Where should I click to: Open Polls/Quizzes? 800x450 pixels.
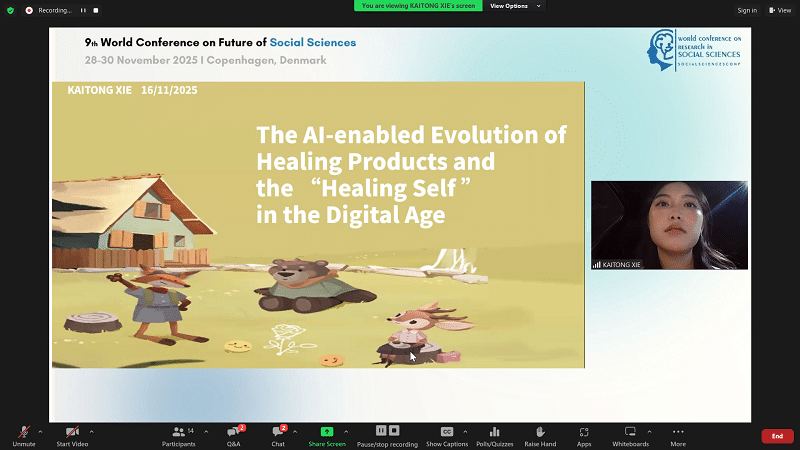494,433
